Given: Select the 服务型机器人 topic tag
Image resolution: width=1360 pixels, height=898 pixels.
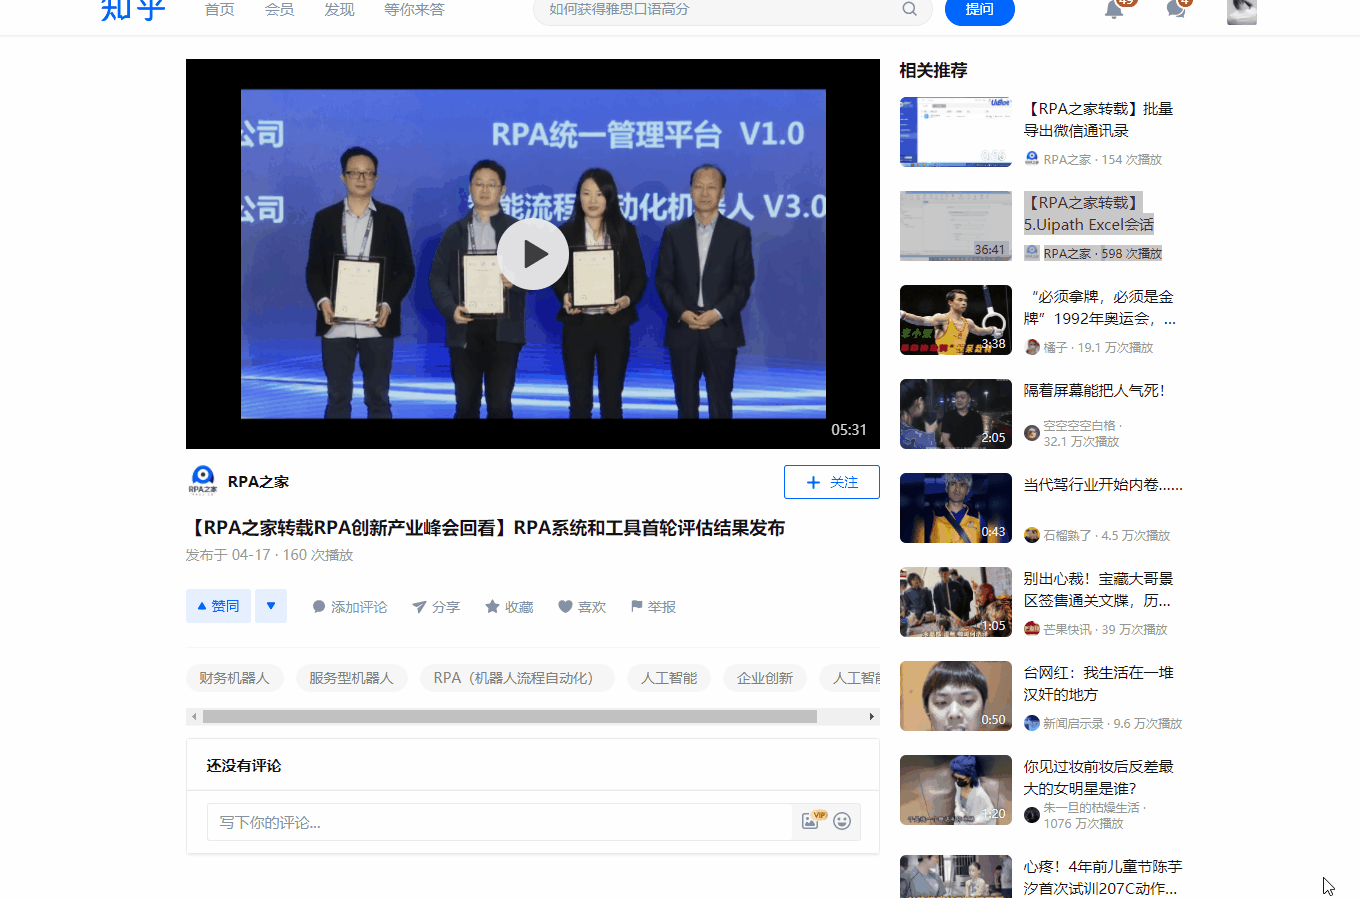Looking at the screenshot, I should (352, 678).
